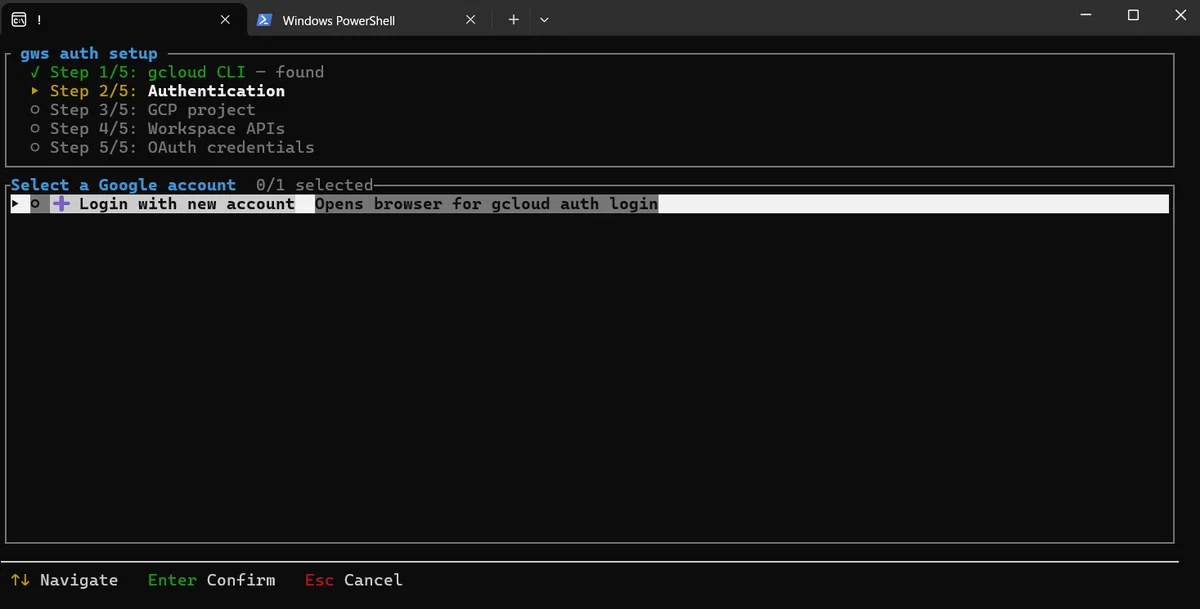Maximize the terminal window
The width and height of the screenshot is (1200, 609).
pyautogui.click(x=1133, y=15)
